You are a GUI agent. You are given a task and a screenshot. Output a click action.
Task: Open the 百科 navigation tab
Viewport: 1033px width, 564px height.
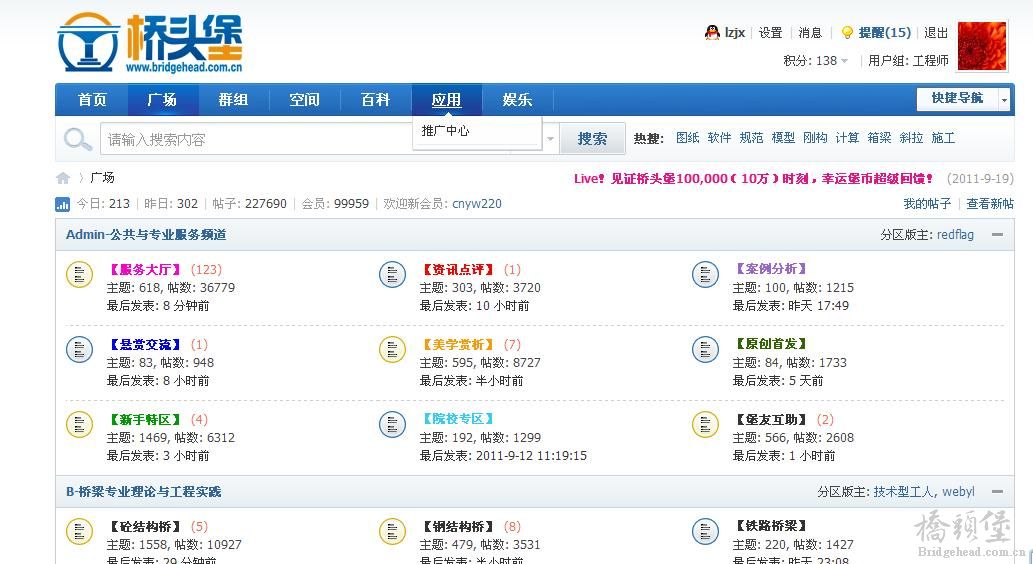(x=376, y=99)
